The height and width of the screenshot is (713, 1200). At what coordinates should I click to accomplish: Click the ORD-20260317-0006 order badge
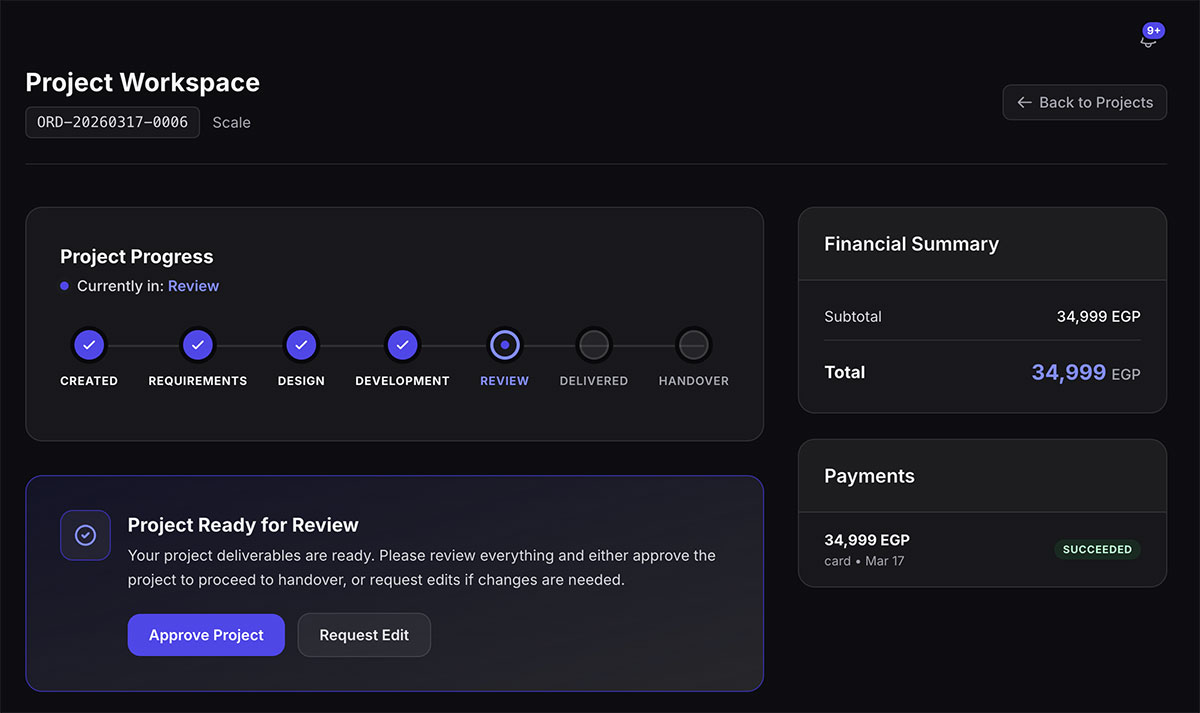112,122
